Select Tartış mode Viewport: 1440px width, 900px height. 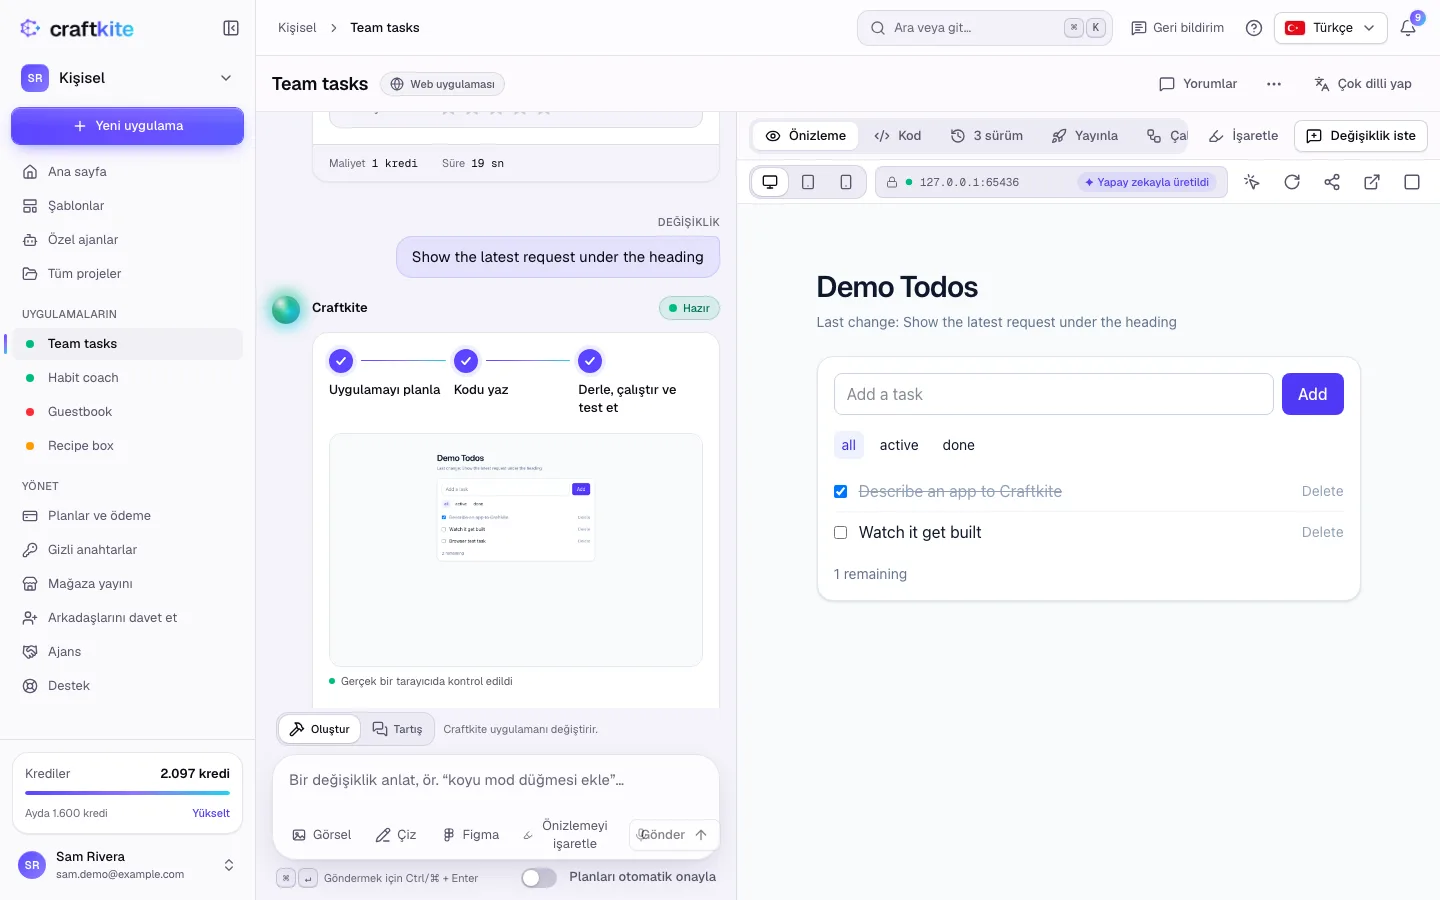(x=398, y=729)
